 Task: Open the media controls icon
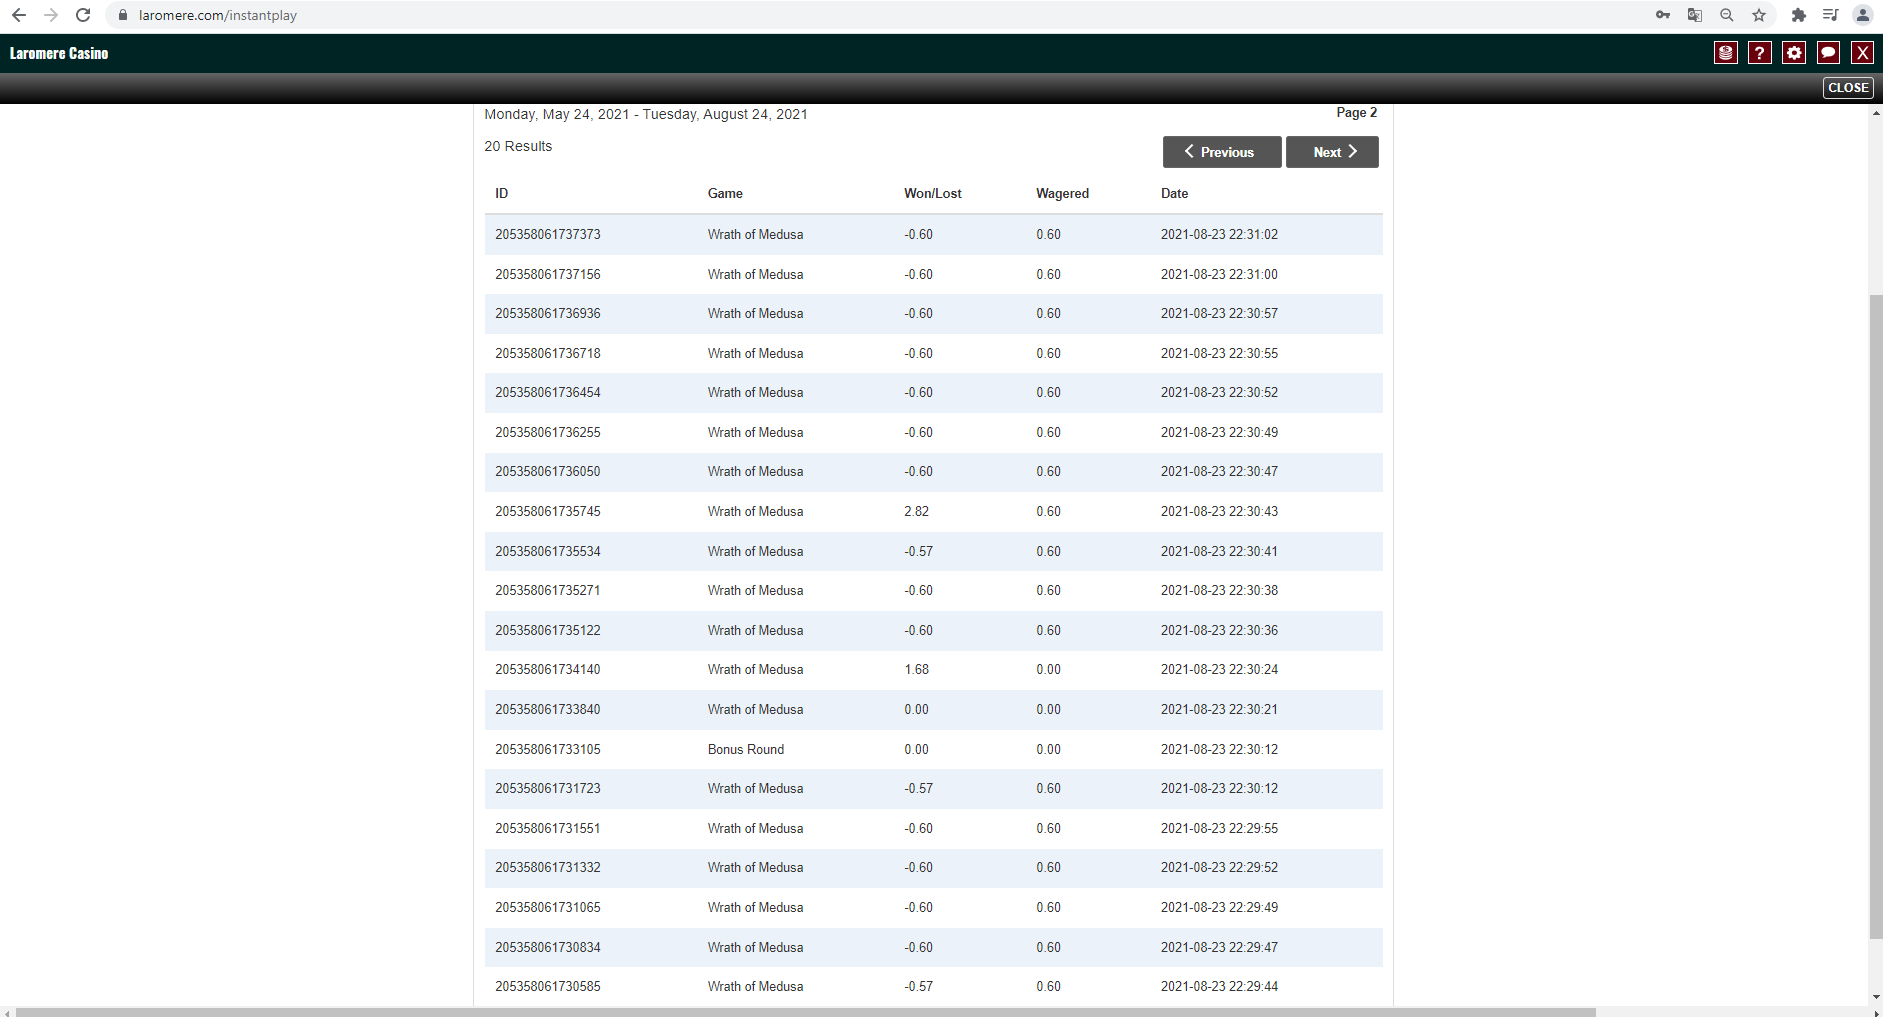coord(1830,15)
